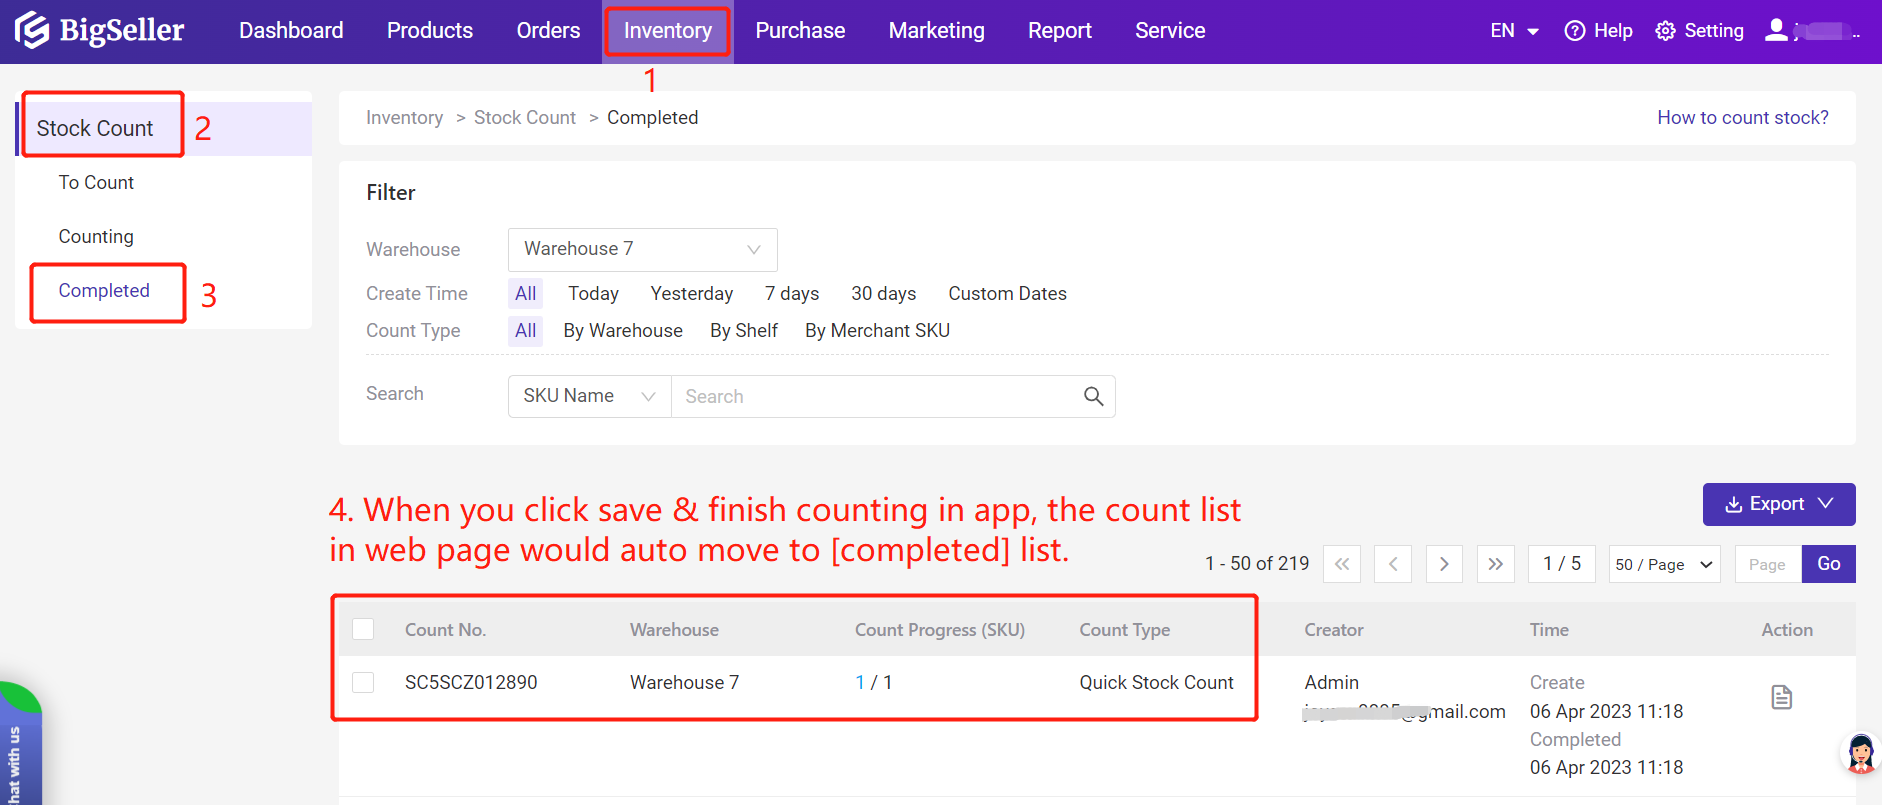Focus the Search text field
The image size is (1882, 805).
coord(875,396)
